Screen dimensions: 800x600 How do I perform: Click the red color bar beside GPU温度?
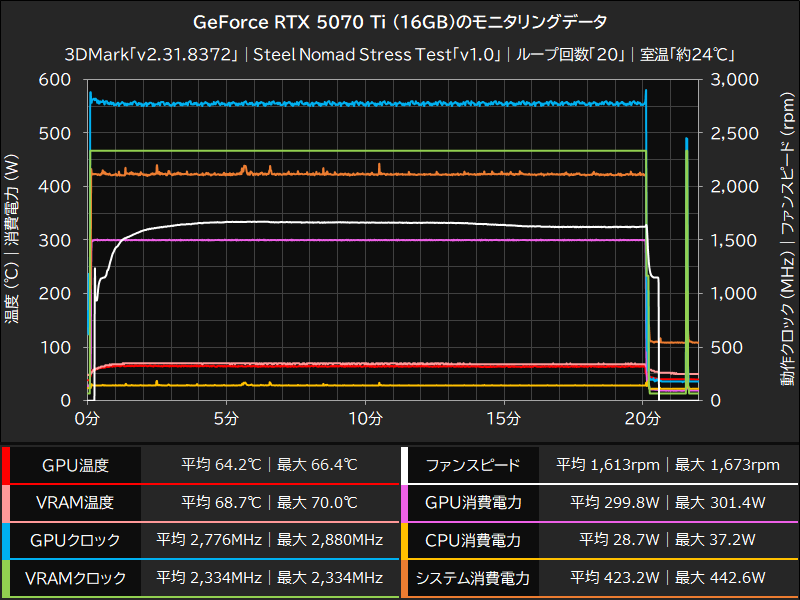(x=8, y=464)
